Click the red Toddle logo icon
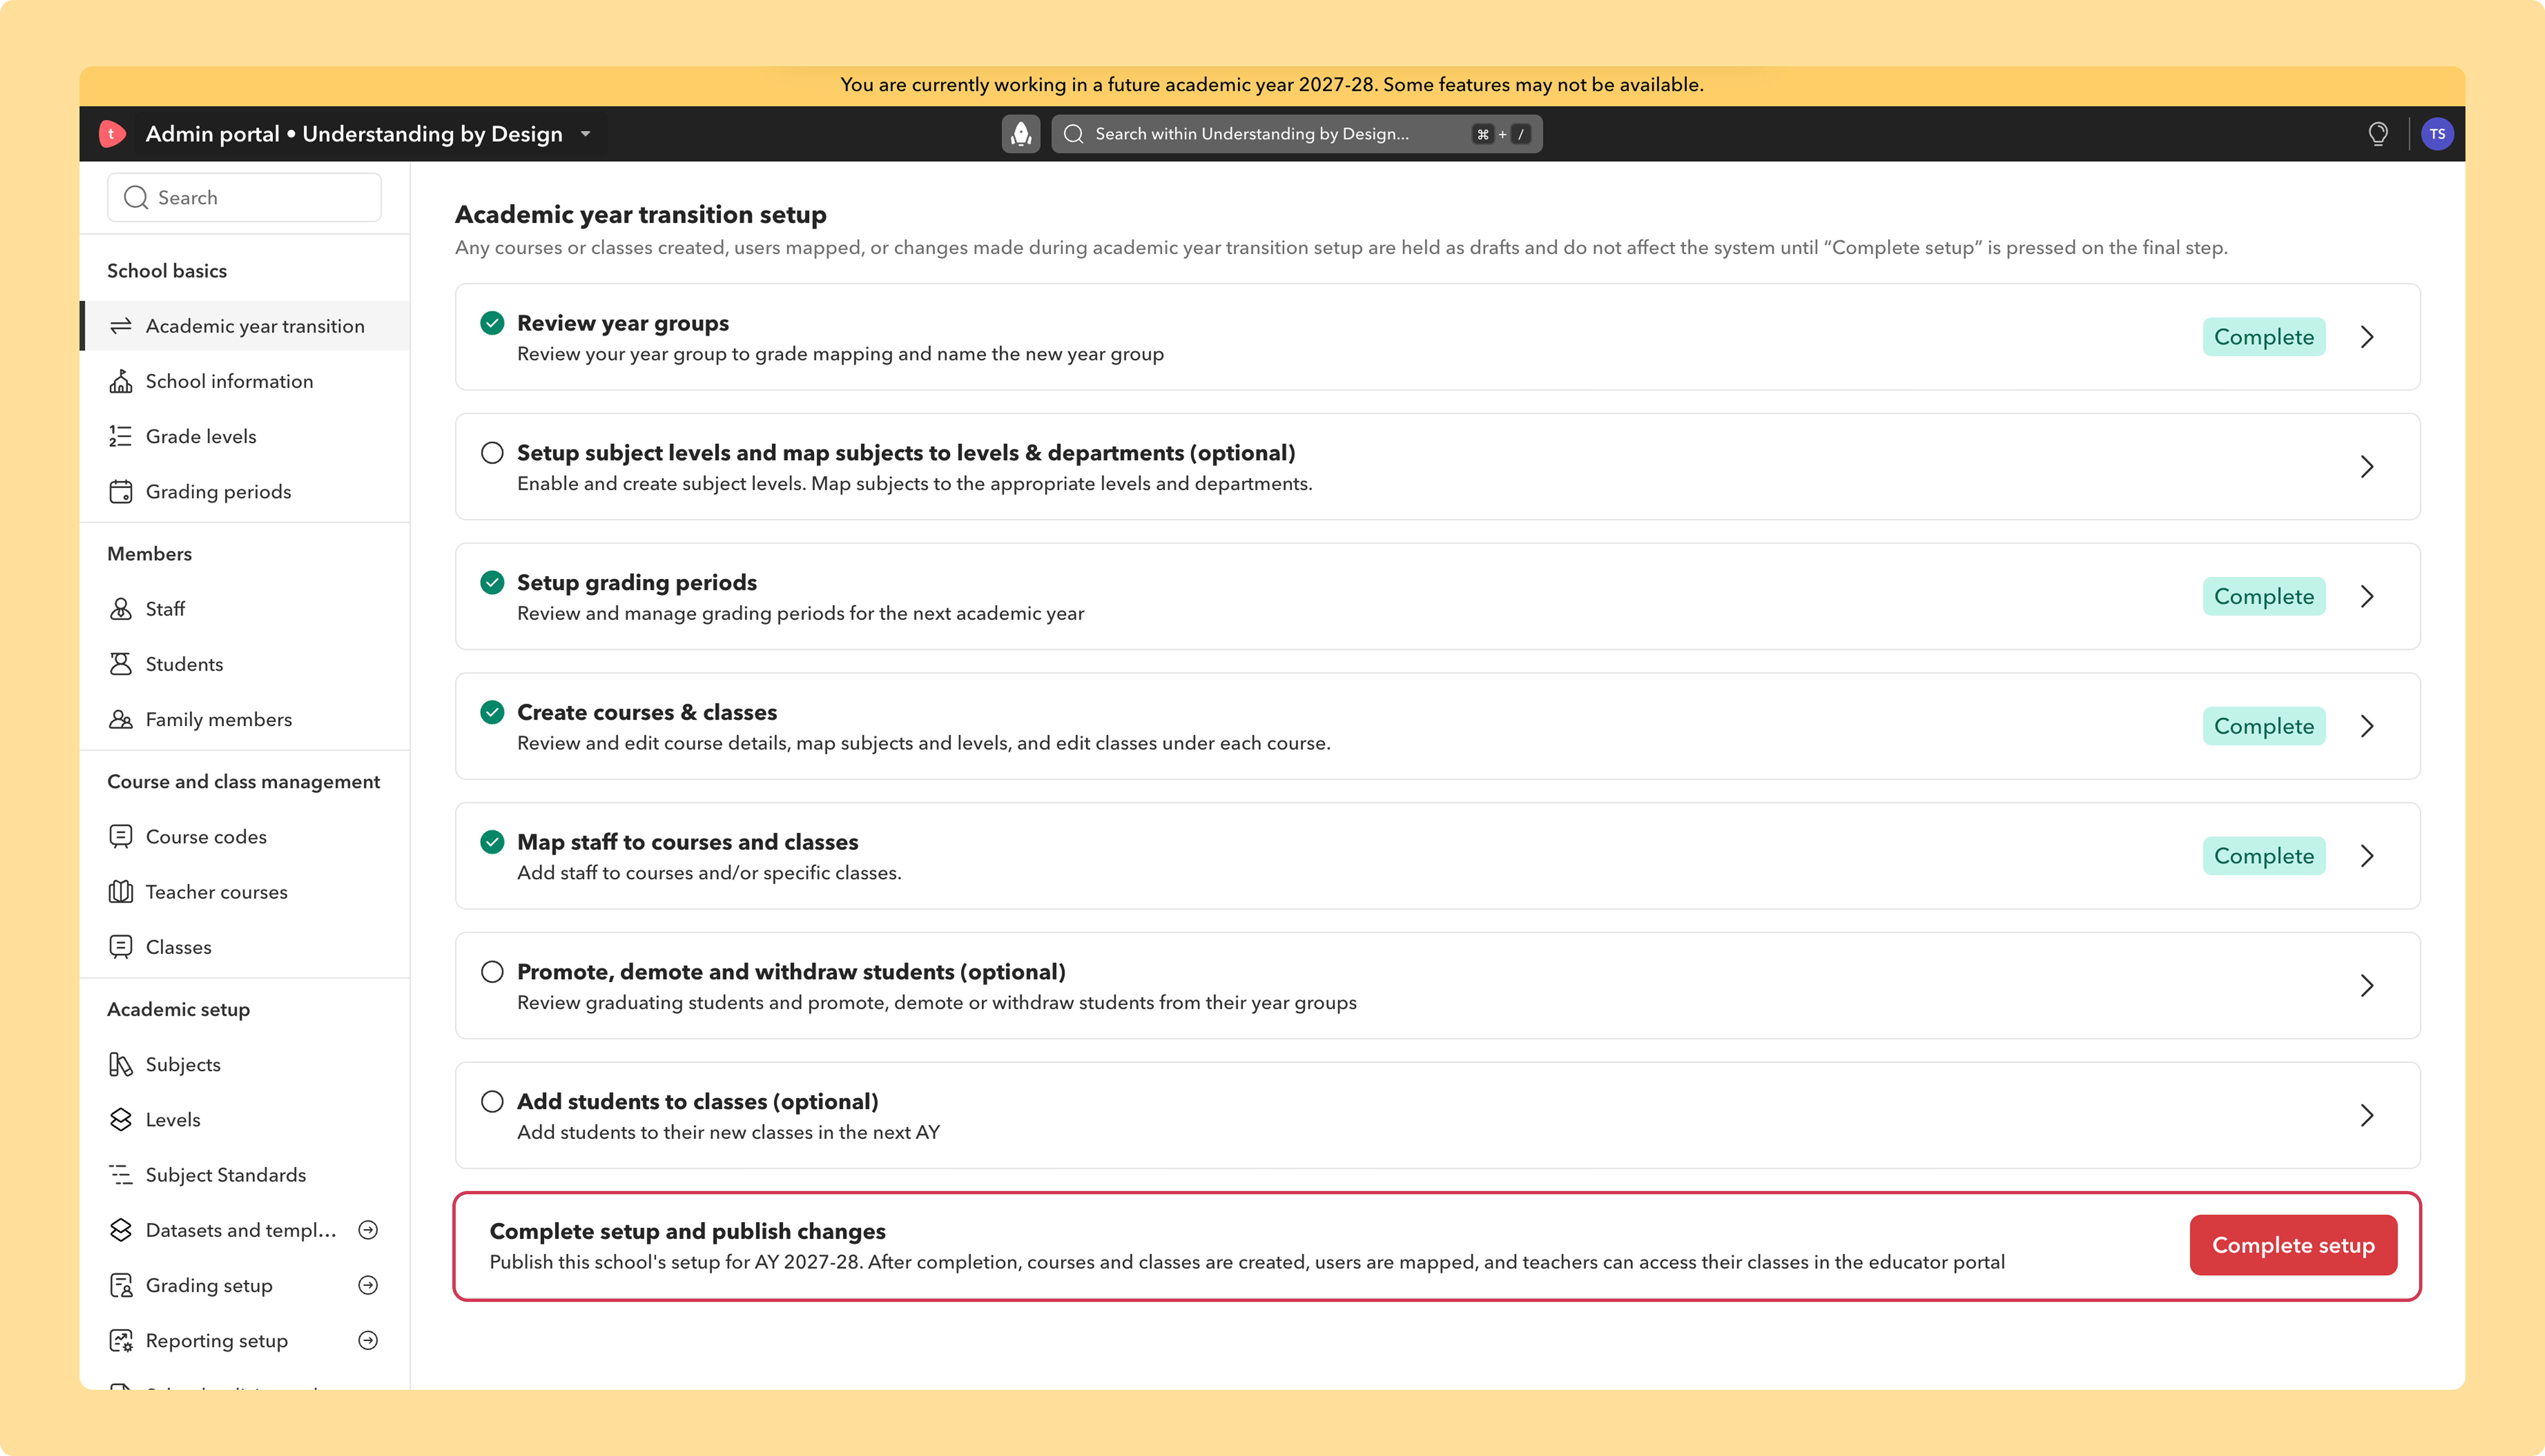2545x1456 pixels. [112, 134]
